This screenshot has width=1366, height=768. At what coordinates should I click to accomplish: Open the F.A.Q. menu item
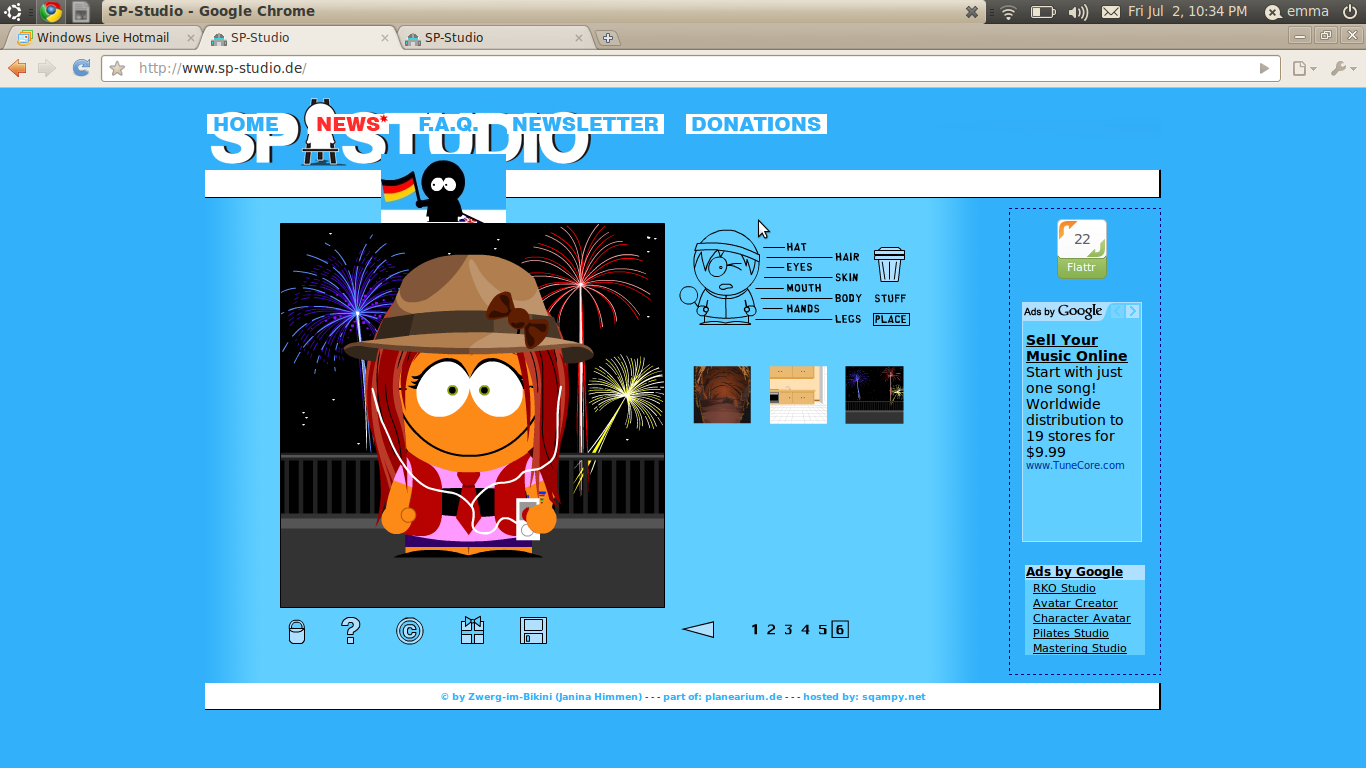pyautogui.click(x=448, y=124)
